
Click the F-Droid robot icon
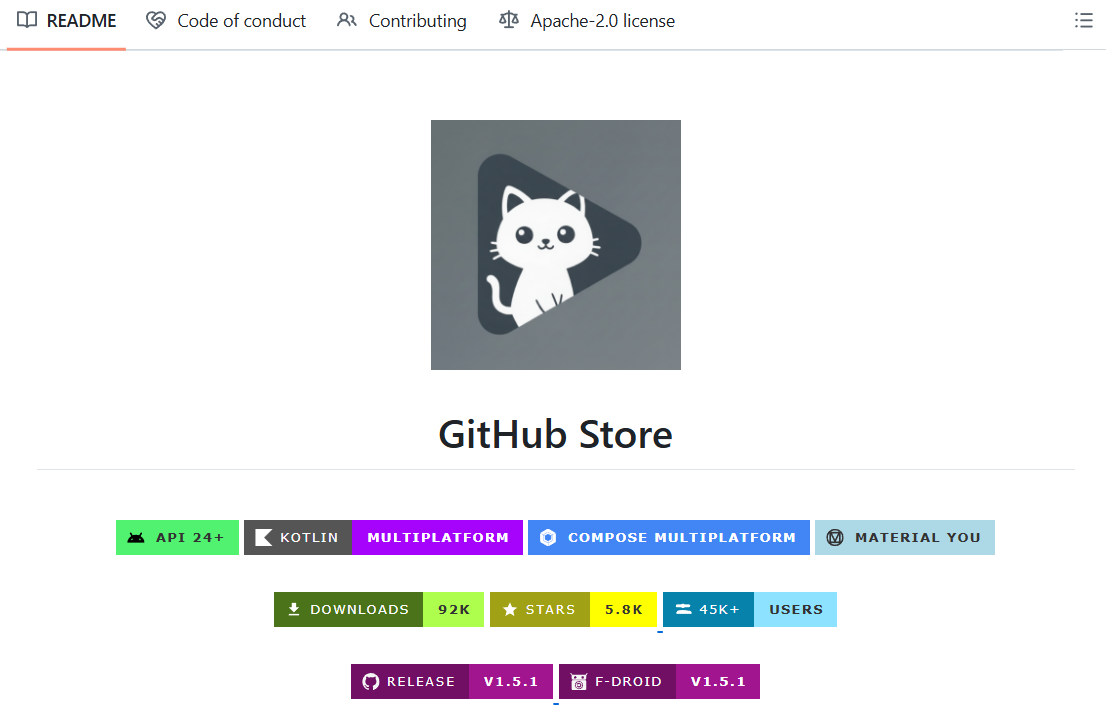tap(577, 681)
